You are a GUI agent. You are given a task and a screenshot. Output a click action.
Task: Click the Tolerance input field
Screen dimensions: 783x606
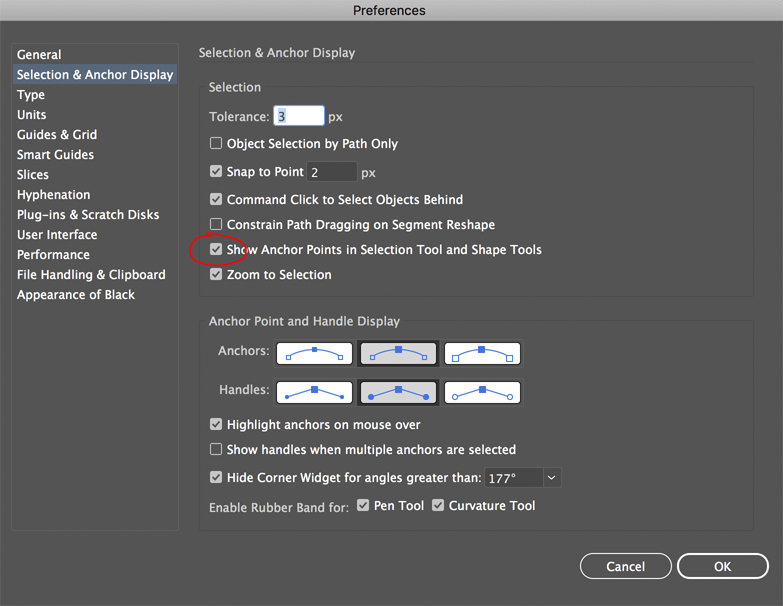pos(300,117)
